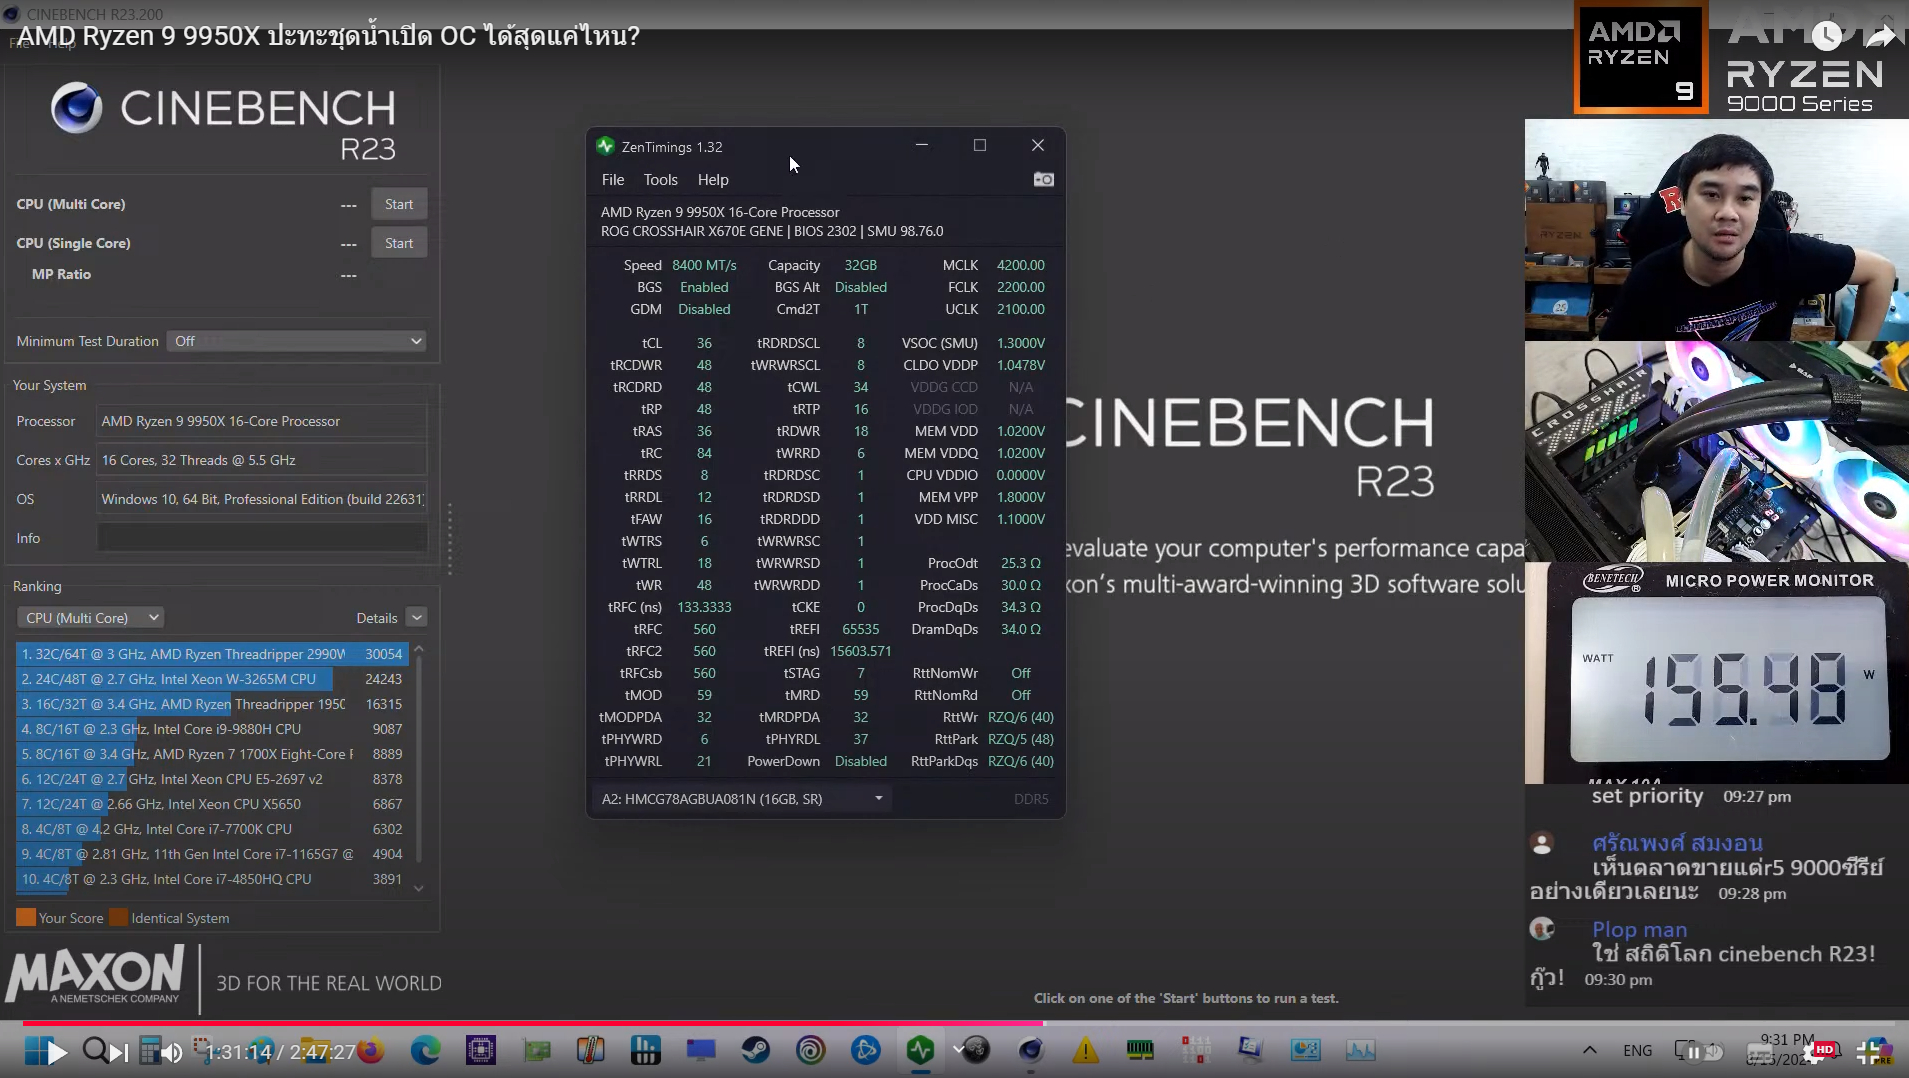1909x1078 pixels.
Task: Select the Intel Core i7-7700K ranking entry
Action: point(212,829)
